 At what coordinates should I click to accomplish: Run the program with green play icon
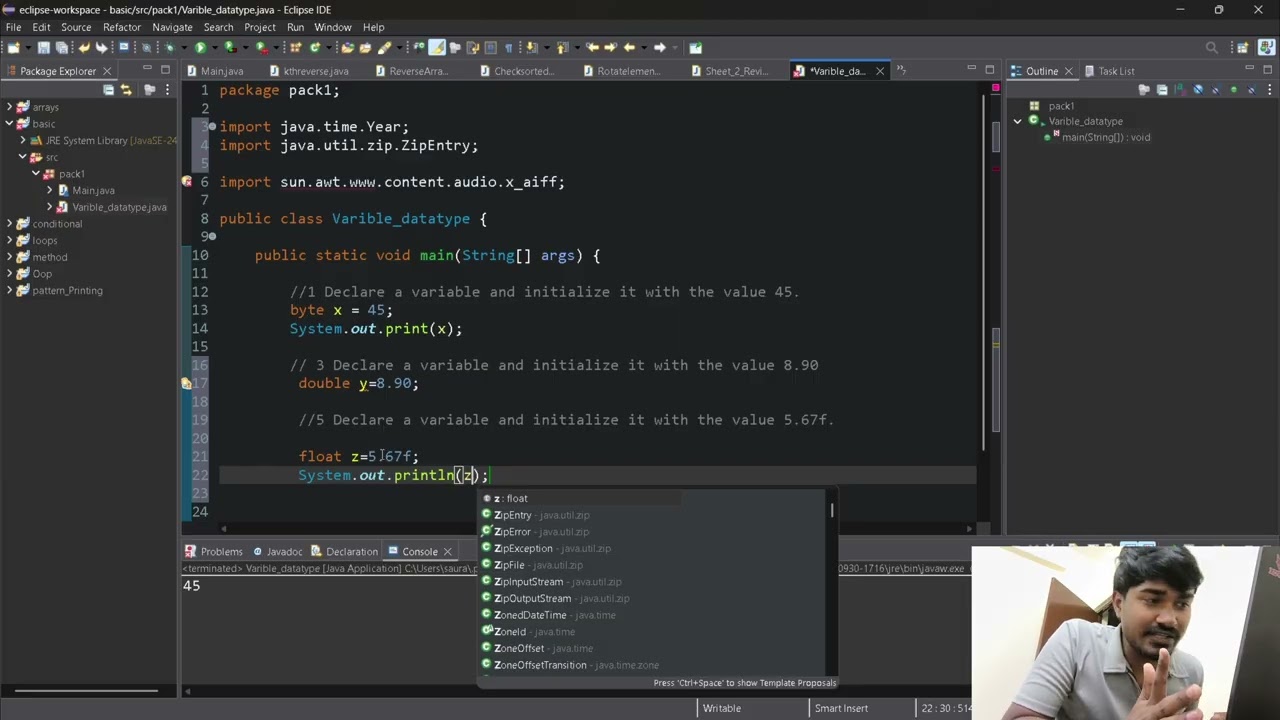(x=201, y=47)
